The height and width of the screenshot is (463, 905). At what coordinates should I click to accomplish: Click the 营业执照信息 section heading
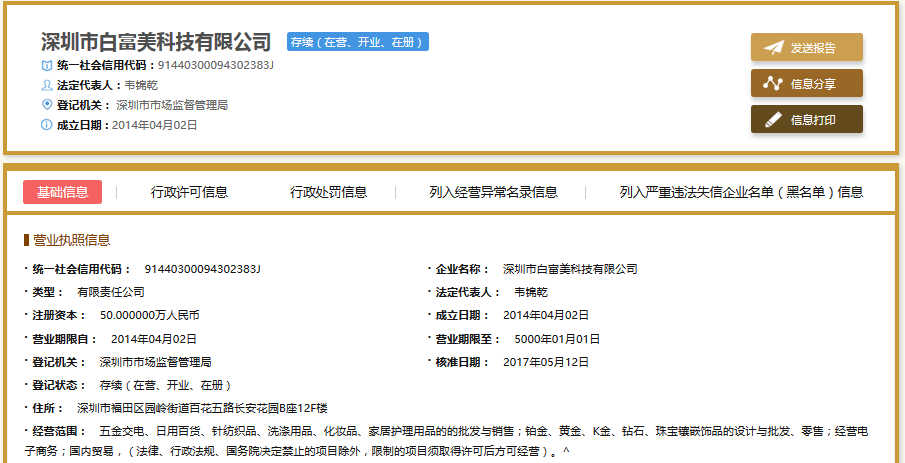[x=72, y=240]
